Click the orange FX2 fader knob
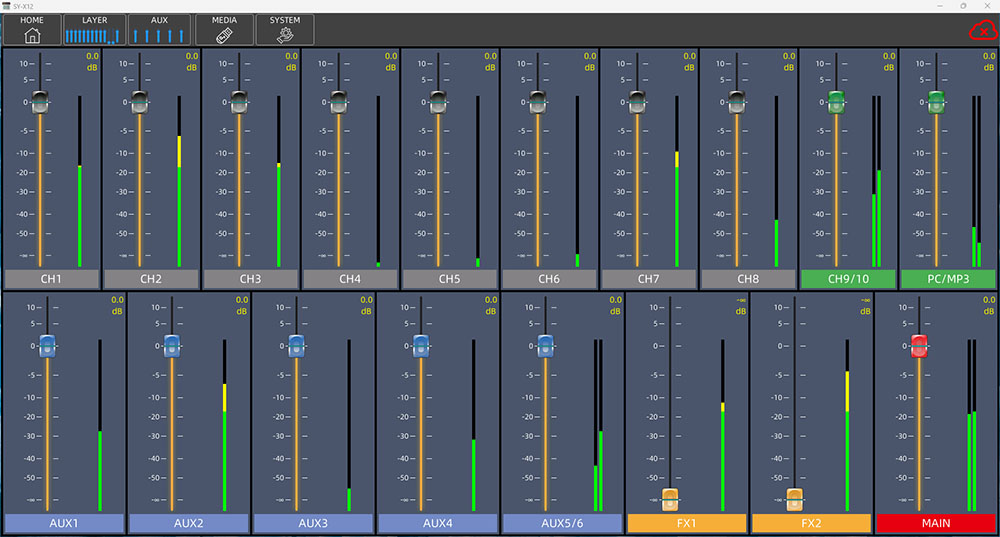The width and height of the screenshot is (1000, 537). [x=794, y=499]
